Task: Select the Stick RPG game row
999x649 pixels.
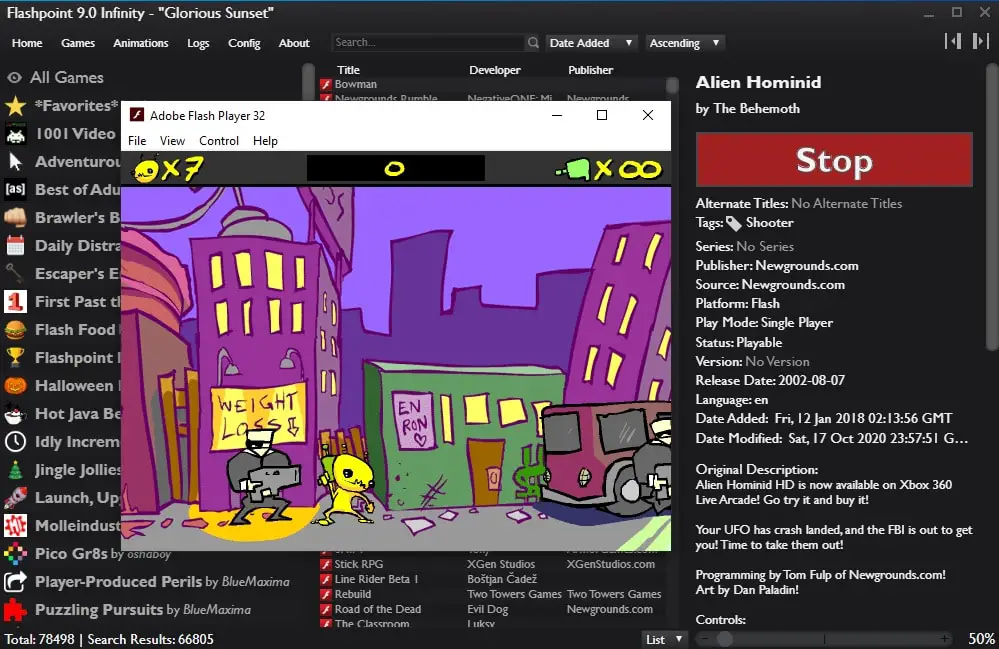Action: tap(494, 564)
